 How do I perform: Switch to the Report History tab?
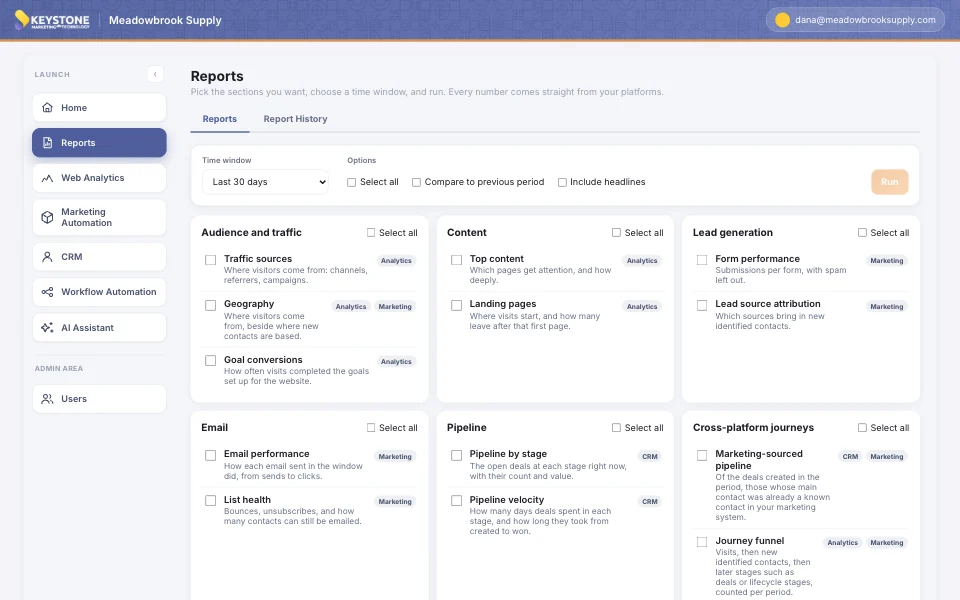pos(295,119)
